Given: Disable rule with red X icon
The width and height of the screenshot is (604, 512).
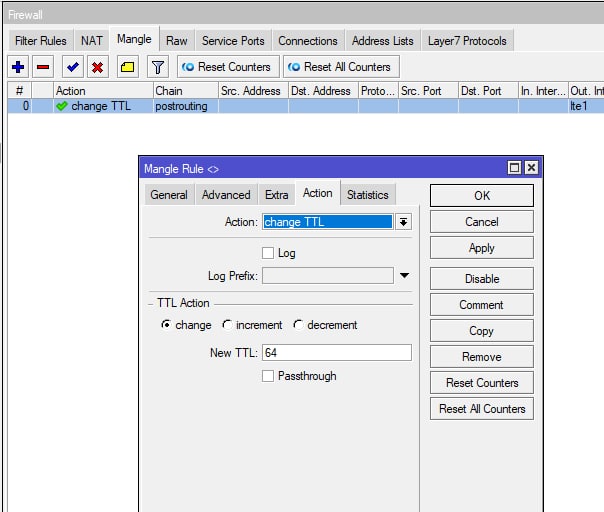Looking at the screenshot, I should point(97,67).
